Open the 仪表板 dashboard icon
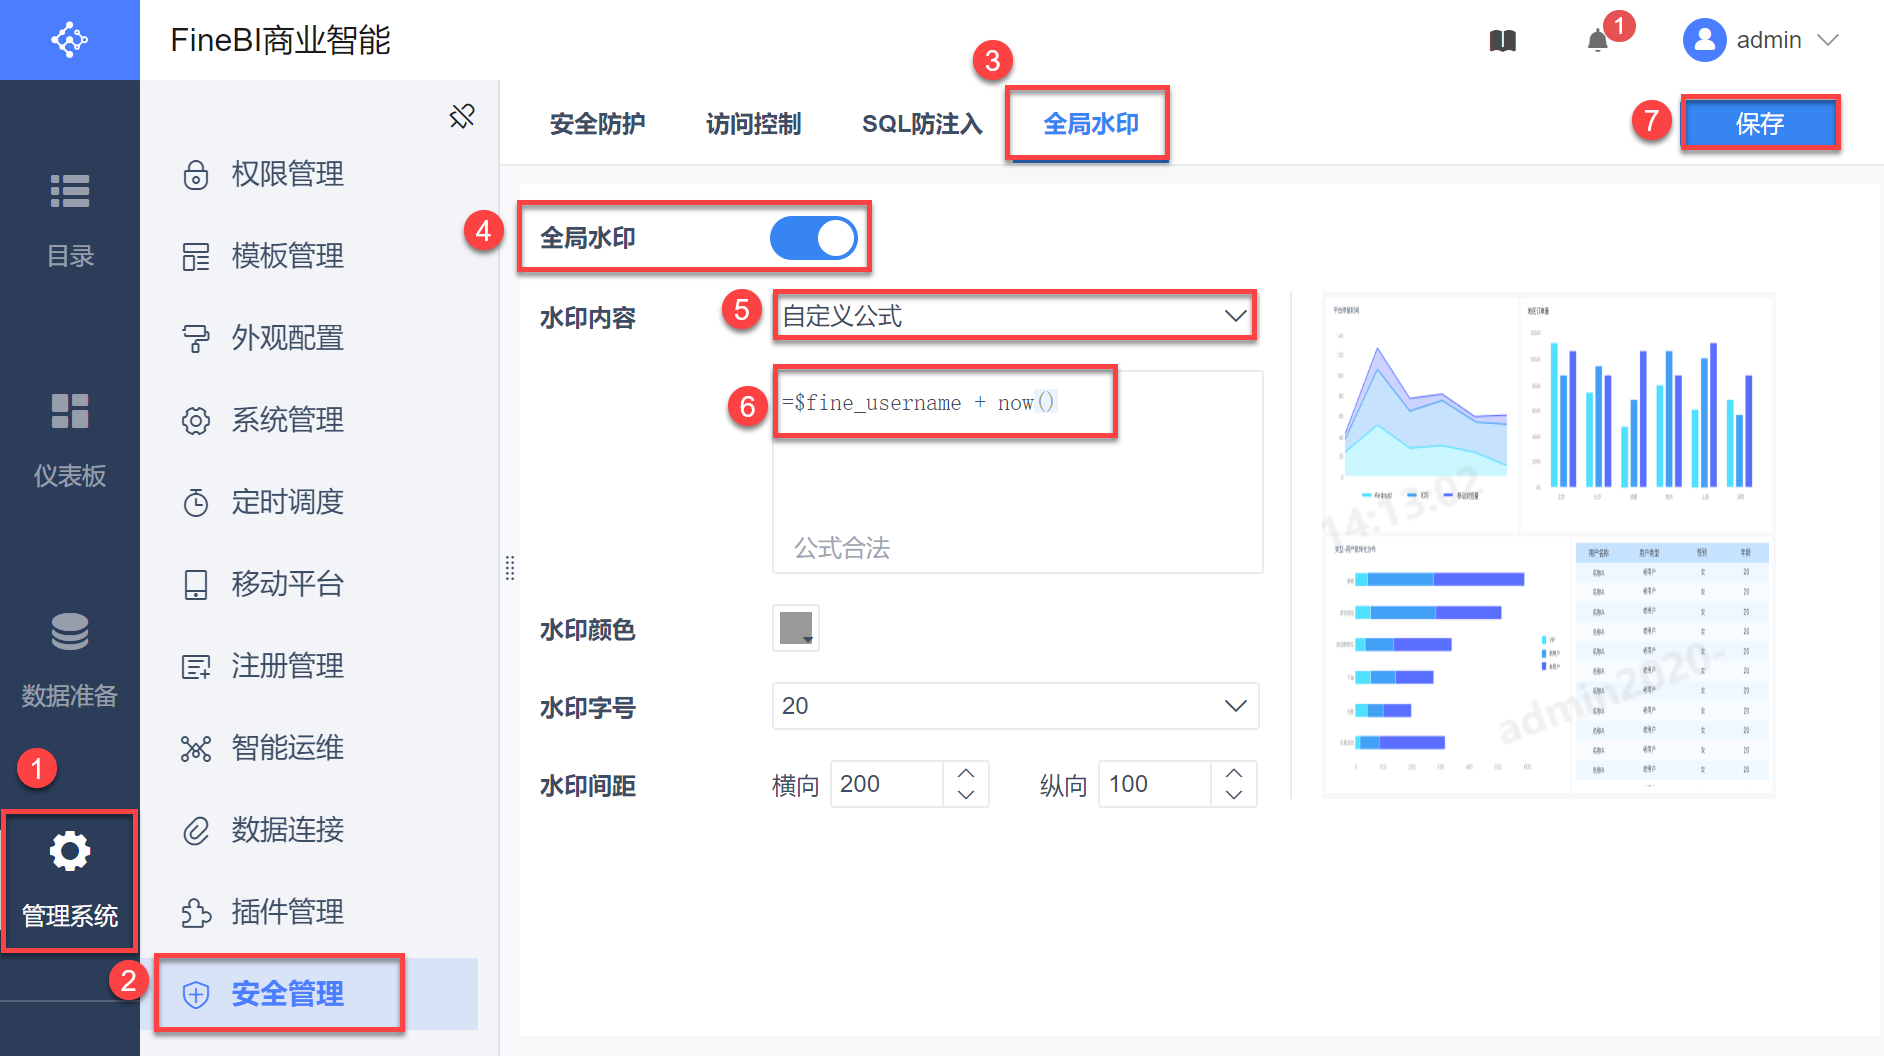 (70, 411)
